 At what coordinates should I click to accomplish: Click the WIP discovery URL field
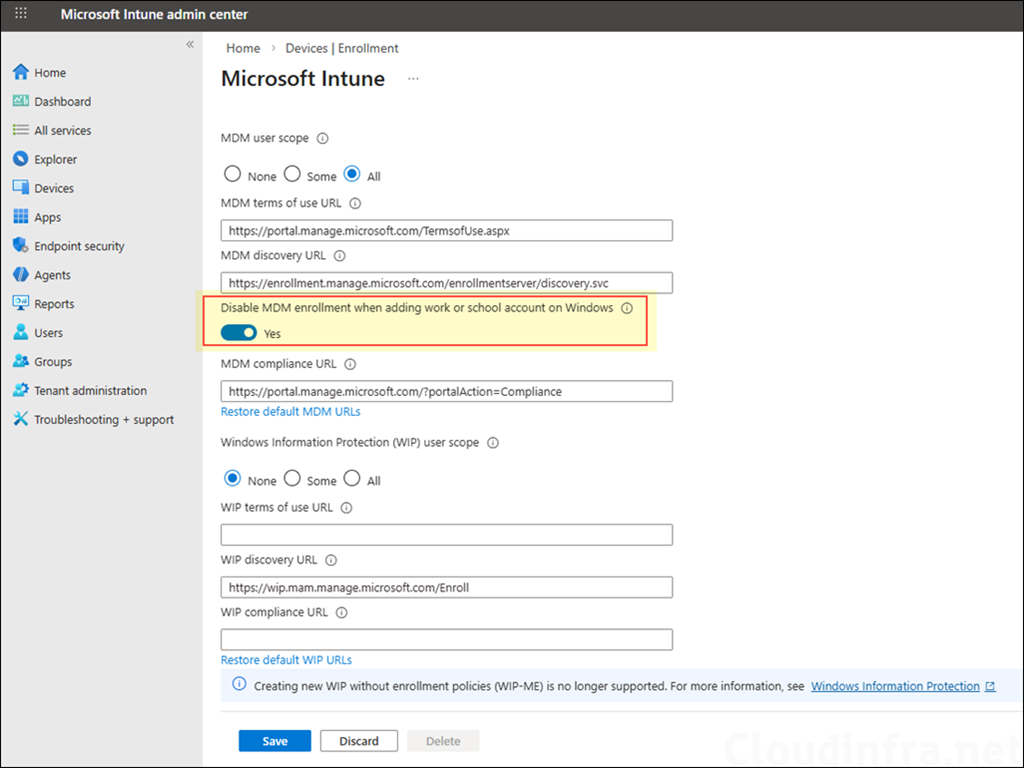coord(447,587)
